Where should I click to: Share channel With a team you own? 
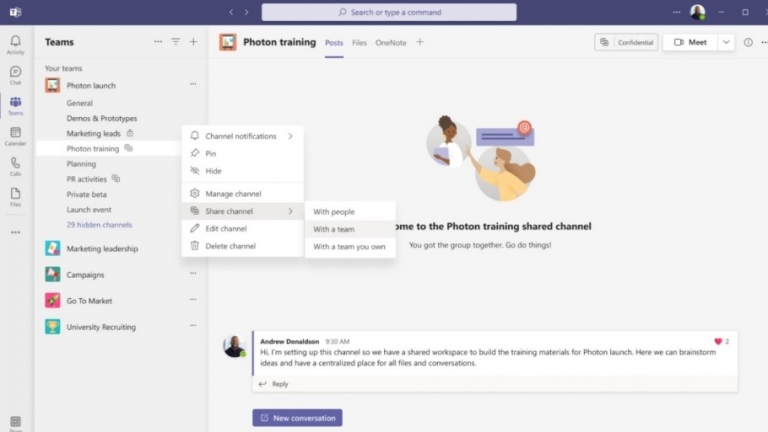pyautogui.click(x=350, y=246)
